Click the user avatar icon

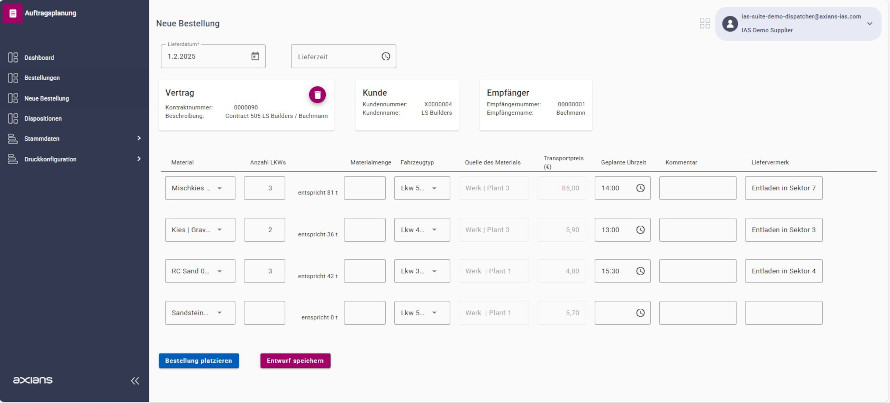(x=729, y=24)
